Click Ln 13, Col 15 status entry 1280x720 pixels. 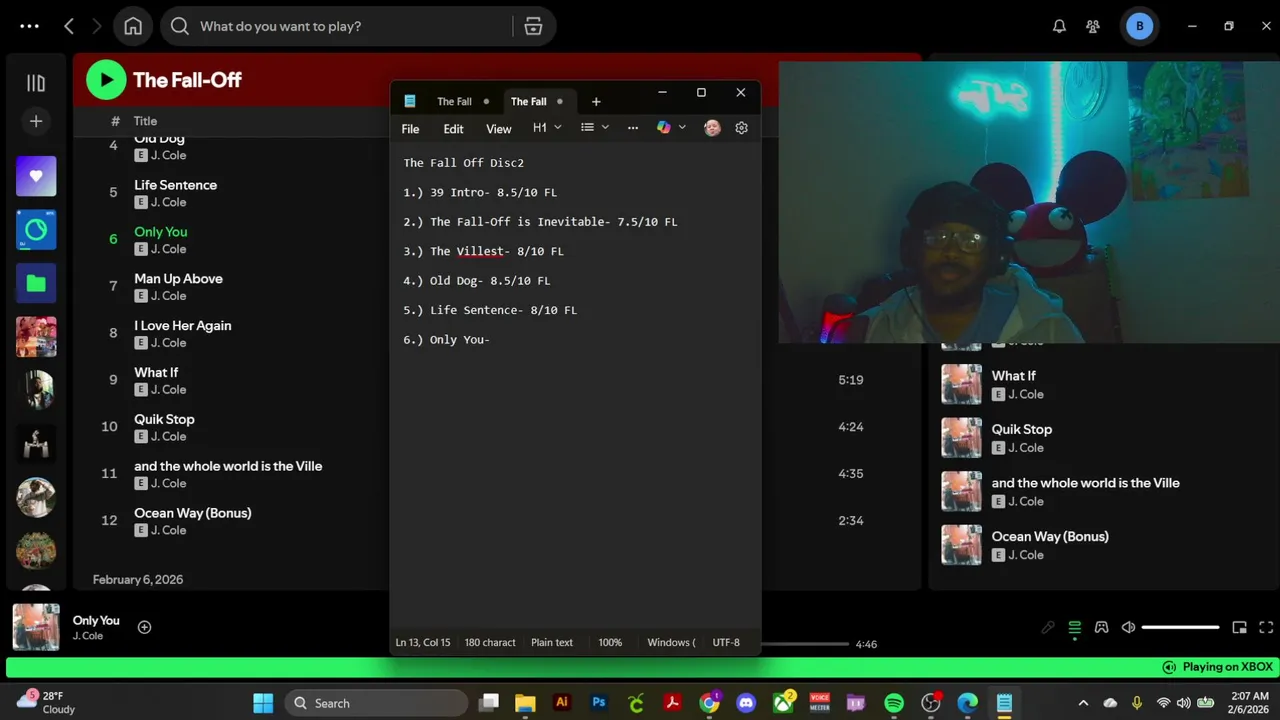point(423,643)
